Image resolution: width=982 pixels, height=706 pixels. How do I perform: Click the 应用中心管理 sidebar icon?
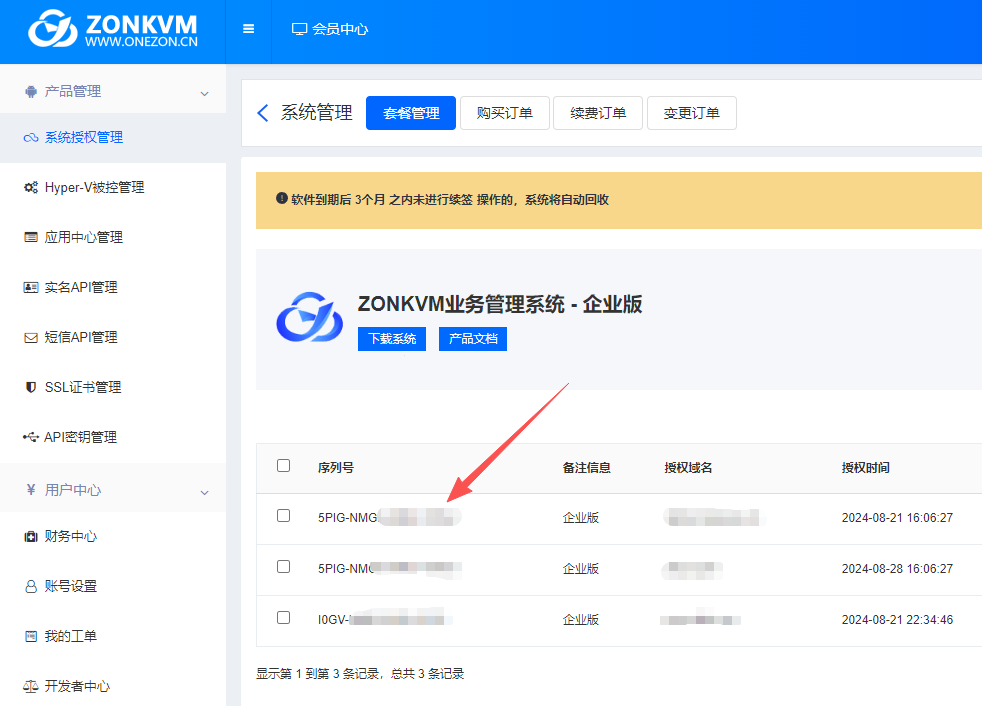(x=31, y=237)
